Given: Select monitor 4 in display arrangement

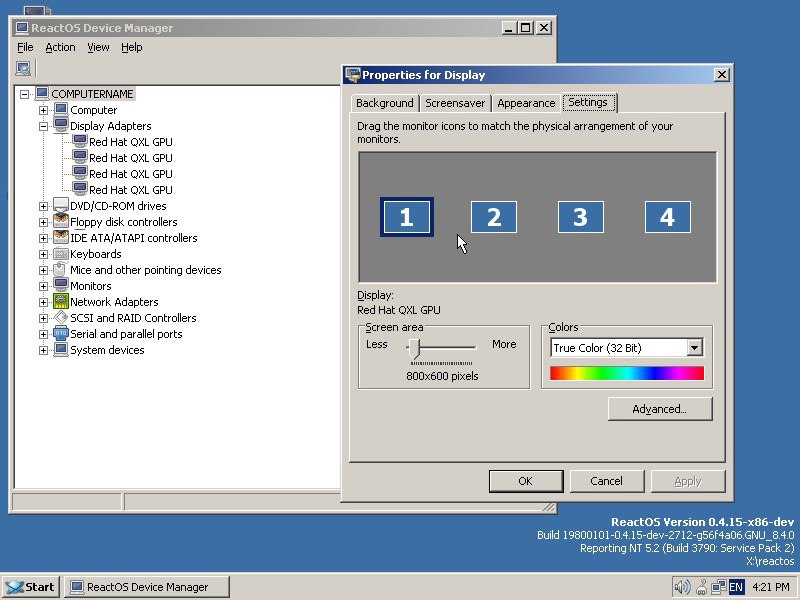Looking at the screenshot, I should 668,217.
